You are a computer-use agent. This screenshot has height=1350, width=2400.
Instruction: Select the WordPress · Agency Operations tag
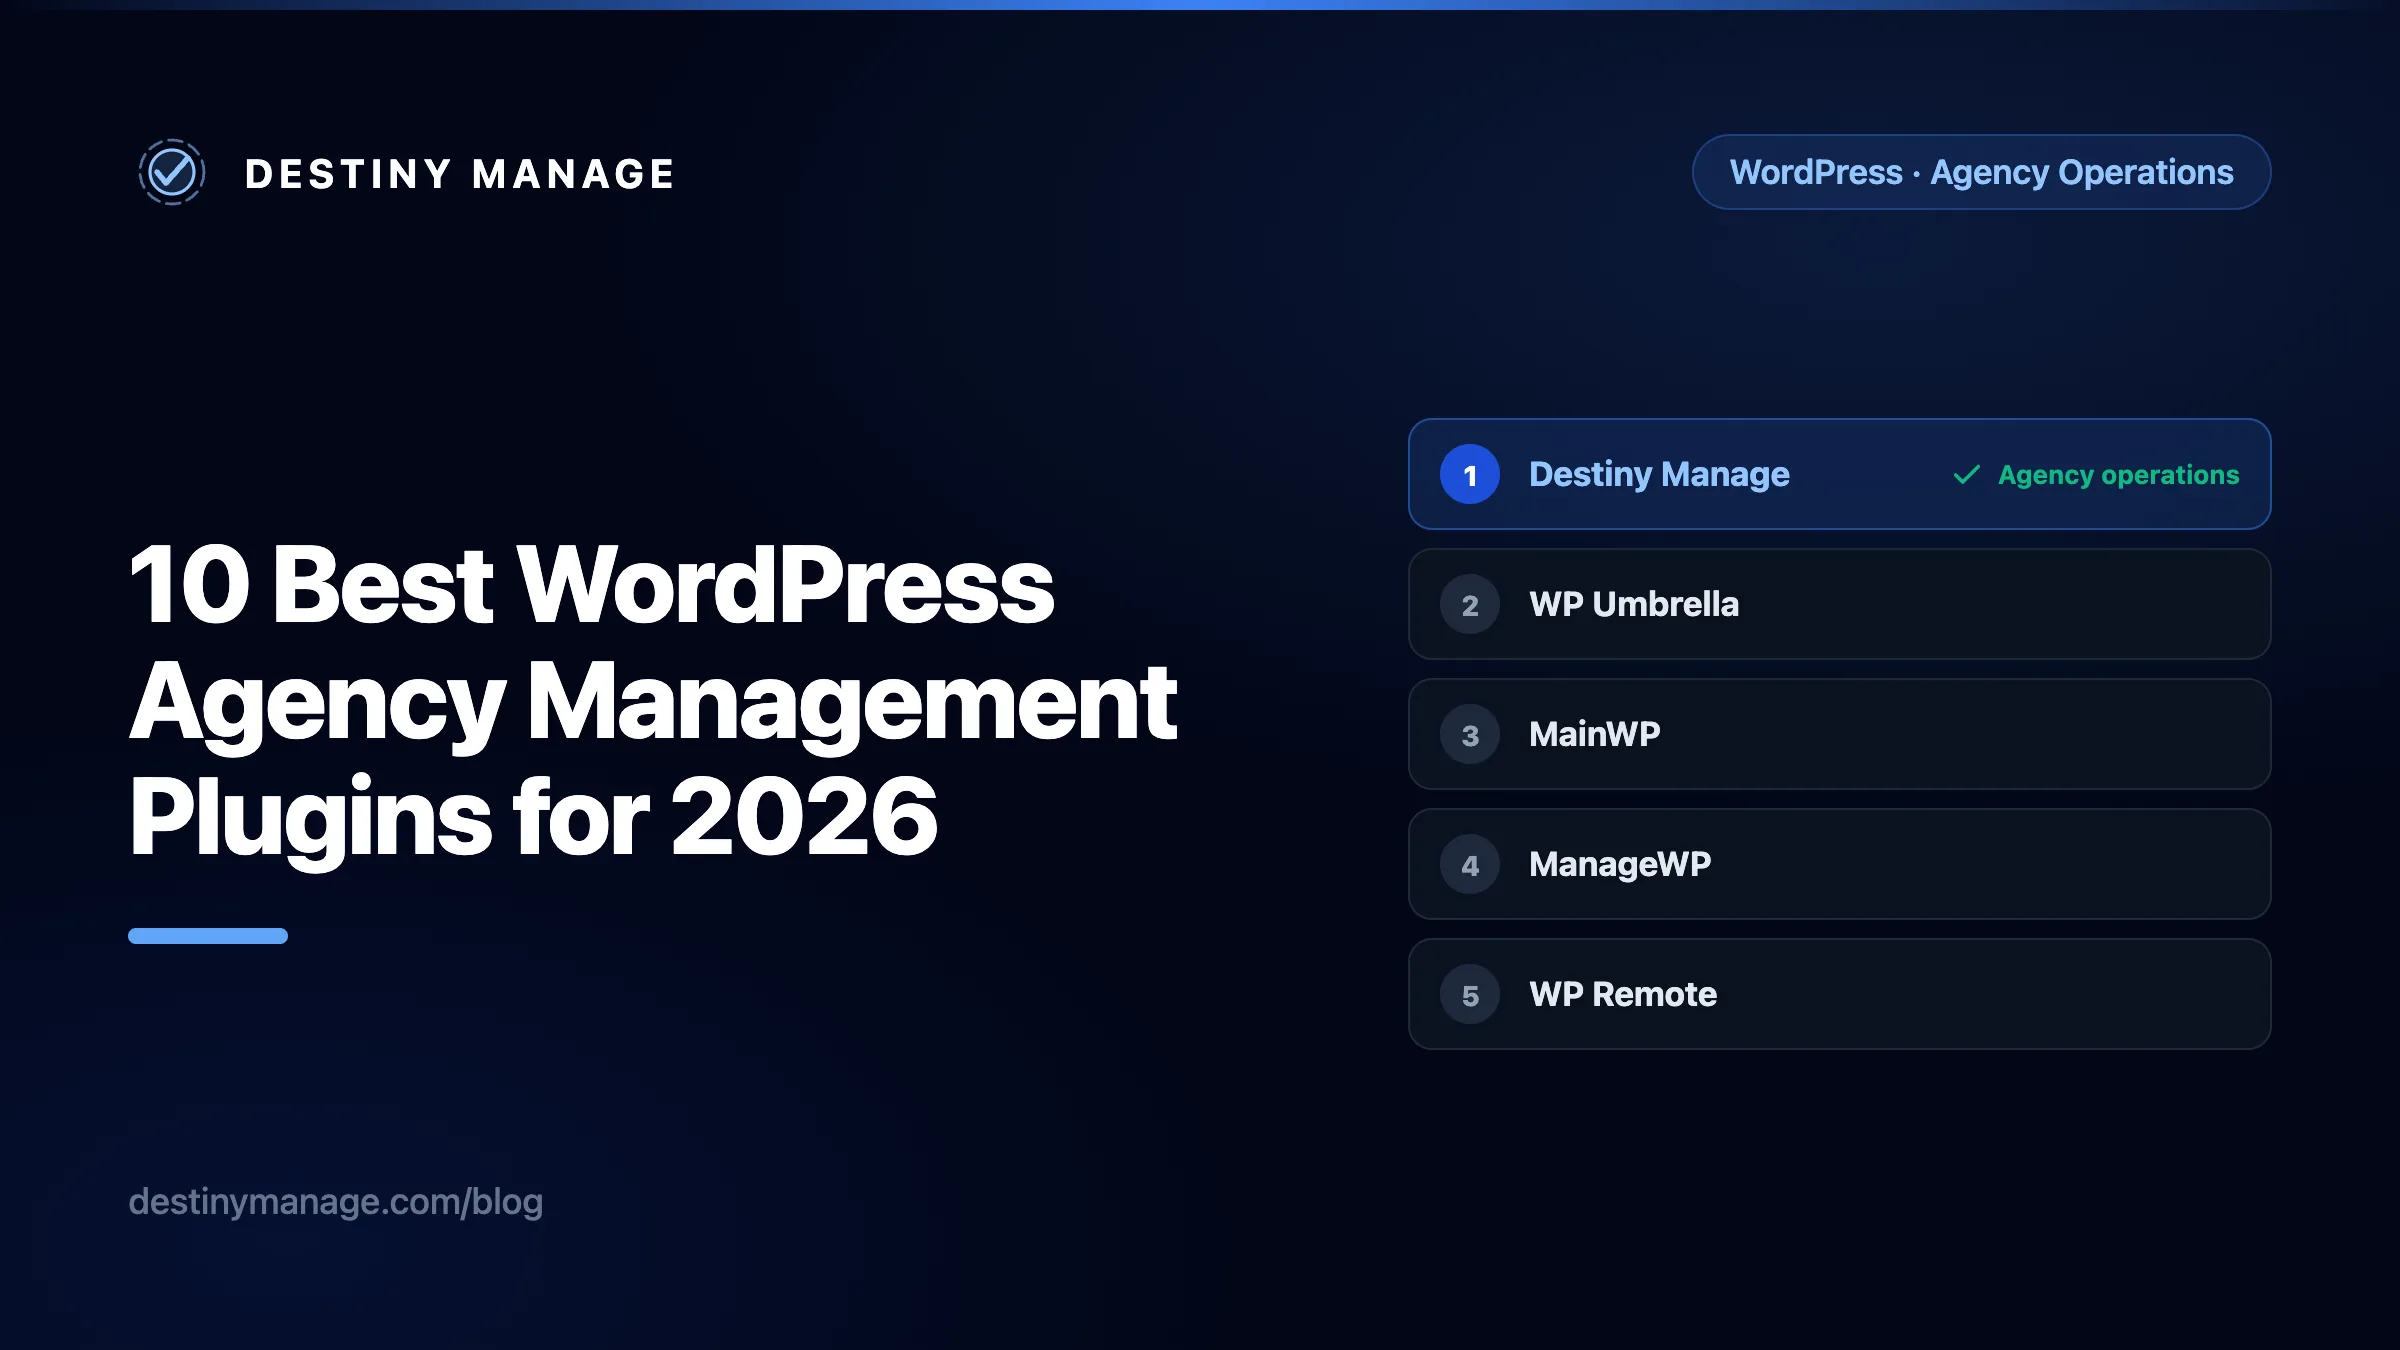coord(1981,172)
